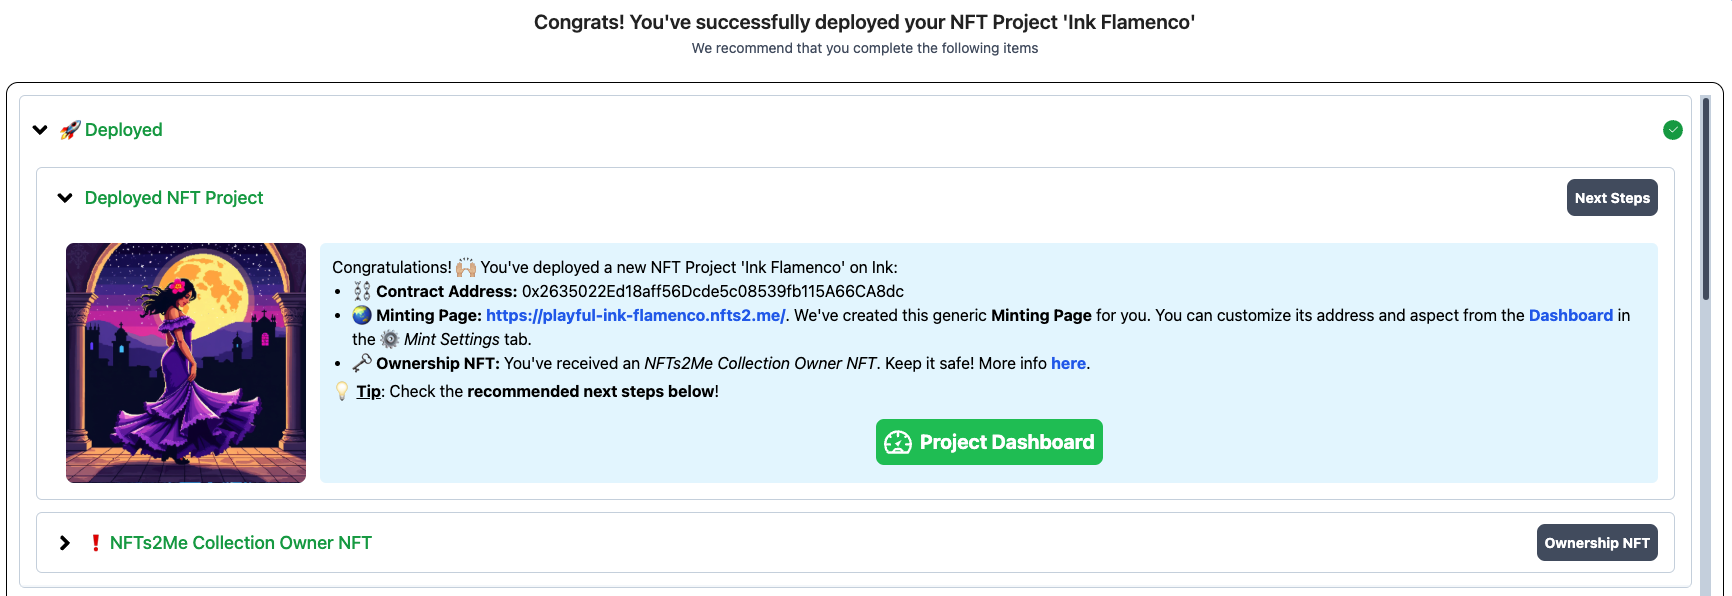Image resolution: width=1732 pixels, height=596 pixels.
Task: Collapse the Deployed section
Action: click(x=40, y=129)
